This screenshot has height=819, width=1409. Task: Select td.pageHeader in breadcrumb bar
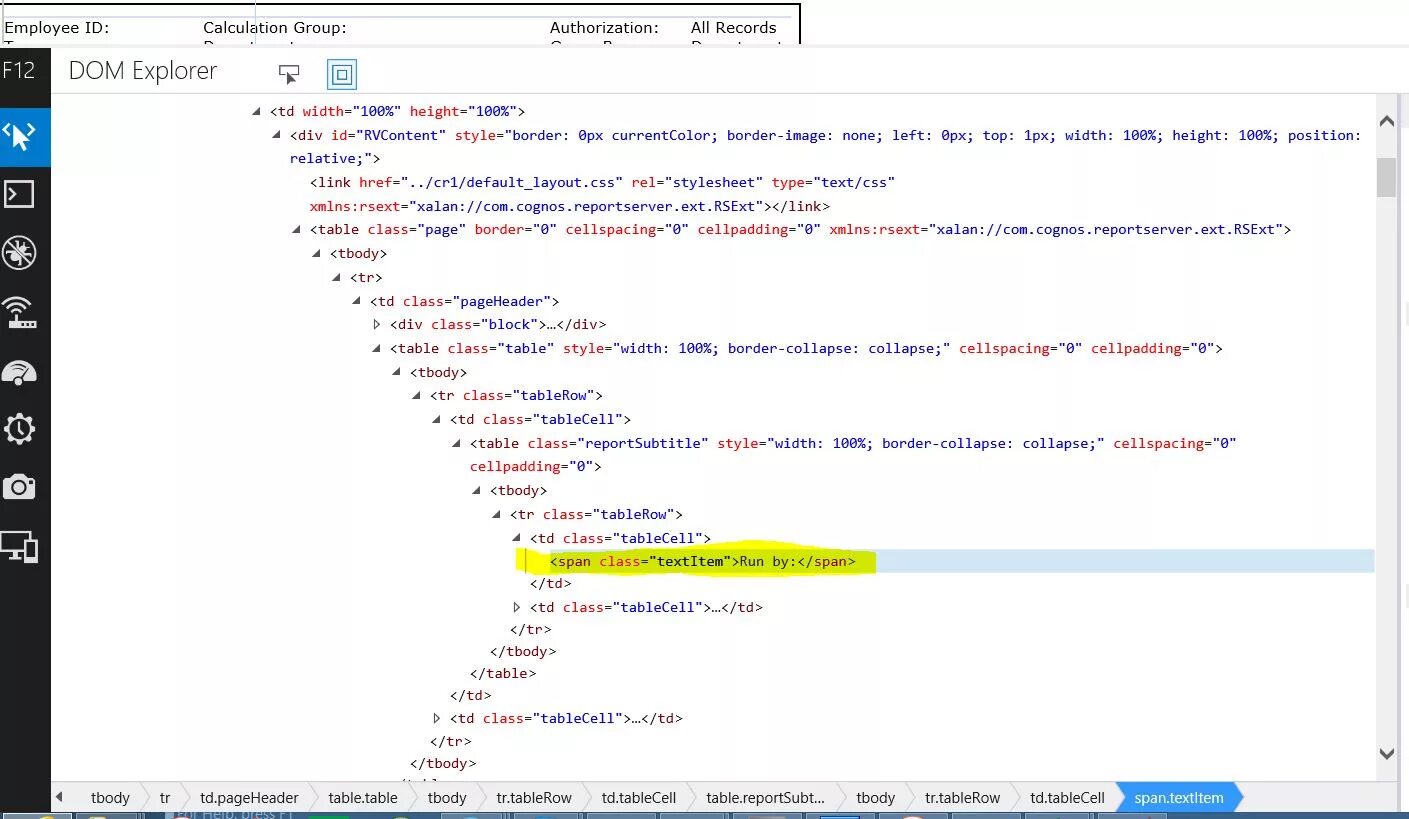pyautogui.click(x=249, y=798)
